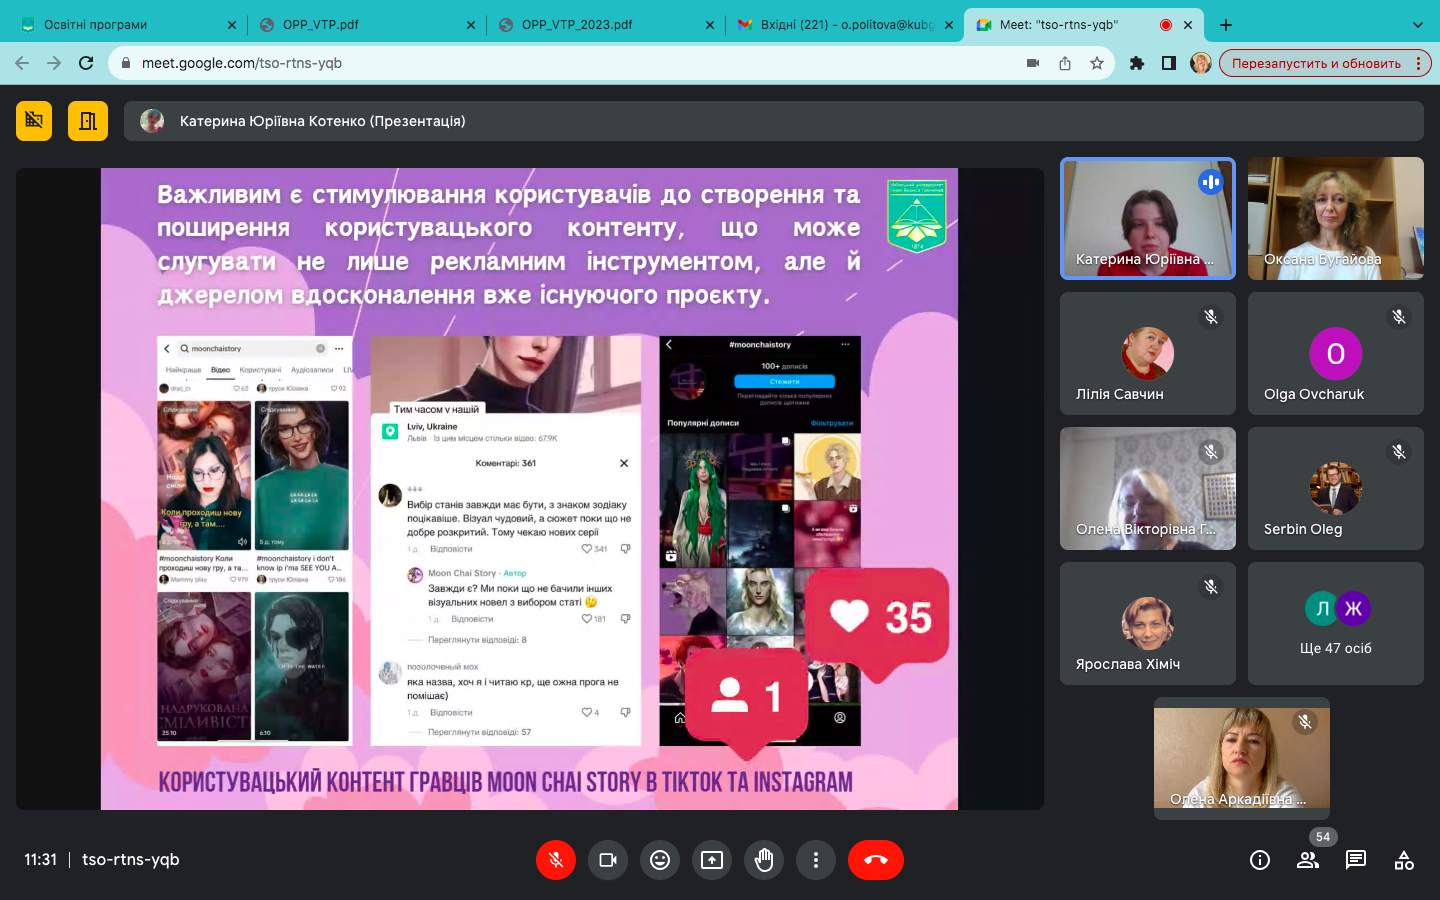The height and width of the screenshot is (900, 1440).
Task: Open more options three-dot menu
Action: (816, 860)
